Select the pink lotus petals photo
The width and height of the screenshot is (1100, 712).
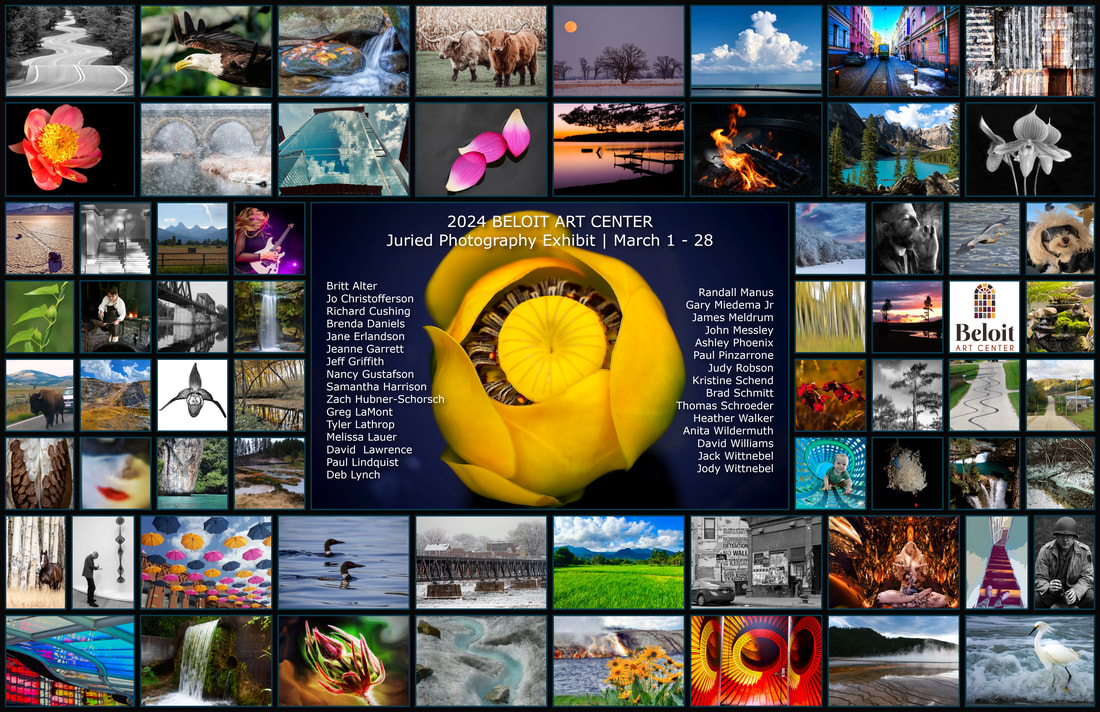[x=481, y=149]
